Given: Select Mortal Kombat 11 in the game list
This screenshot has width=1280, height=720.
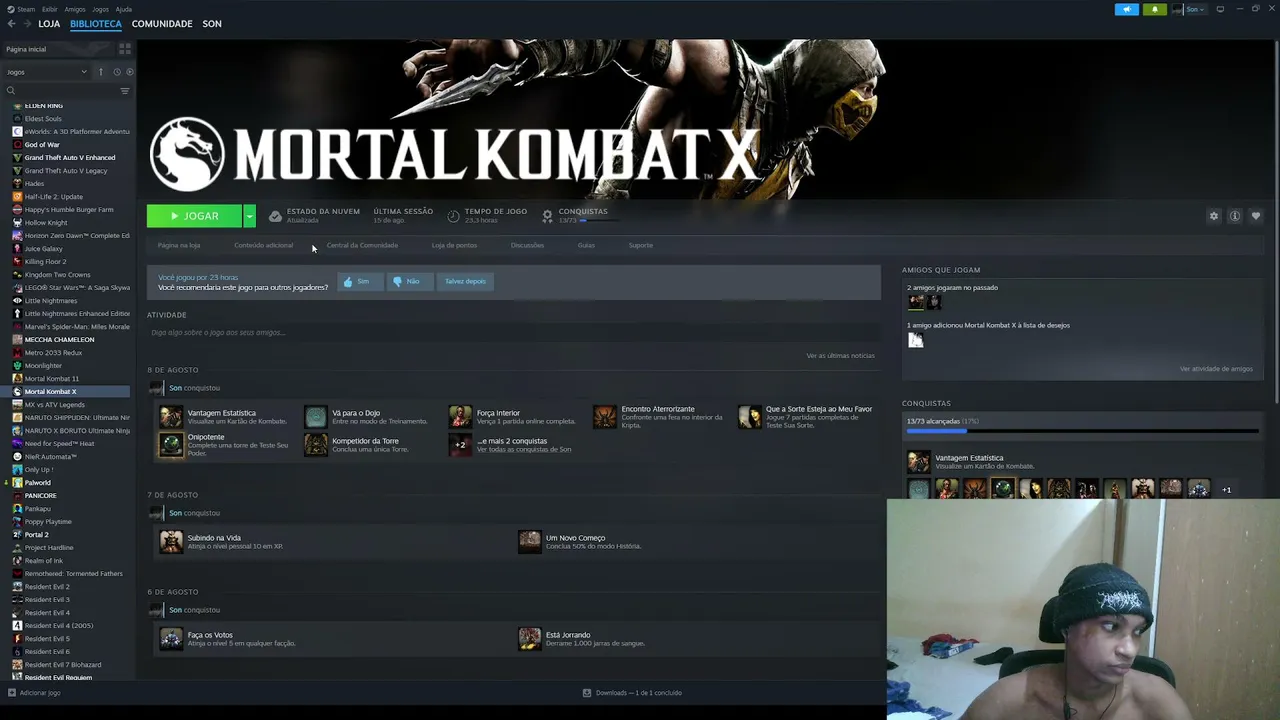Looking at the screenshot, I should (52, 379).
